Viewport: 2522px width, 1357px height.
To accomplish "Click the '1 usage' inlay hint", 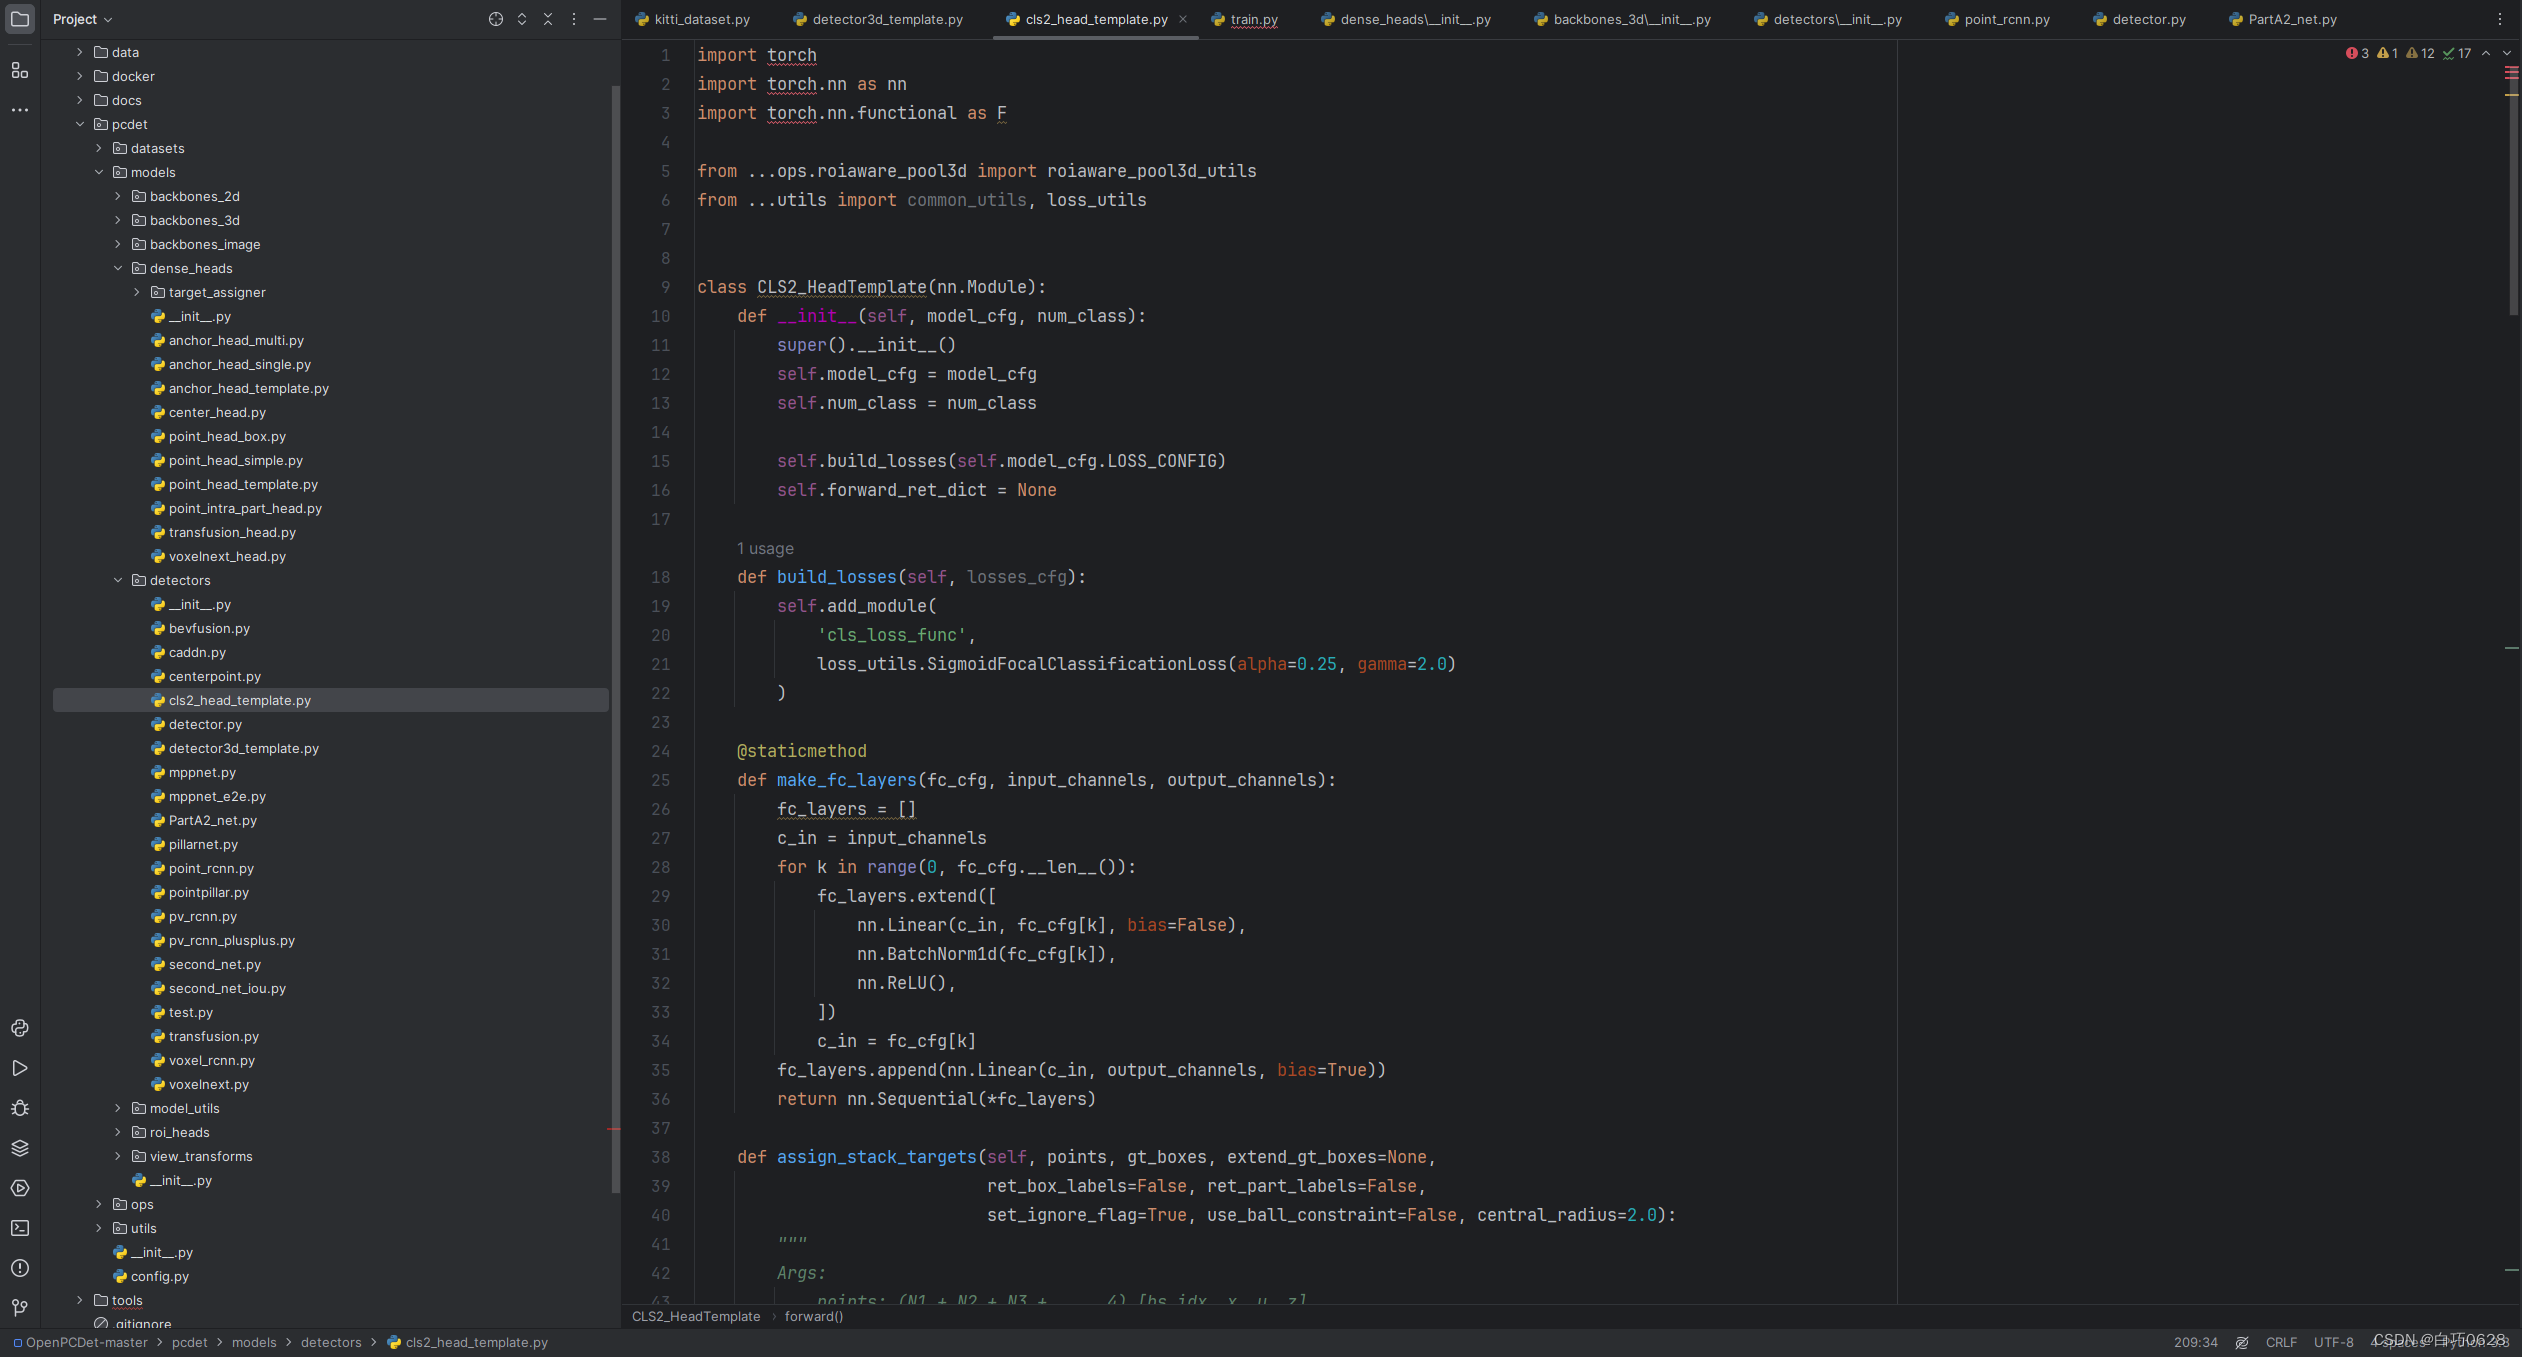I will (x=765, y=548).
